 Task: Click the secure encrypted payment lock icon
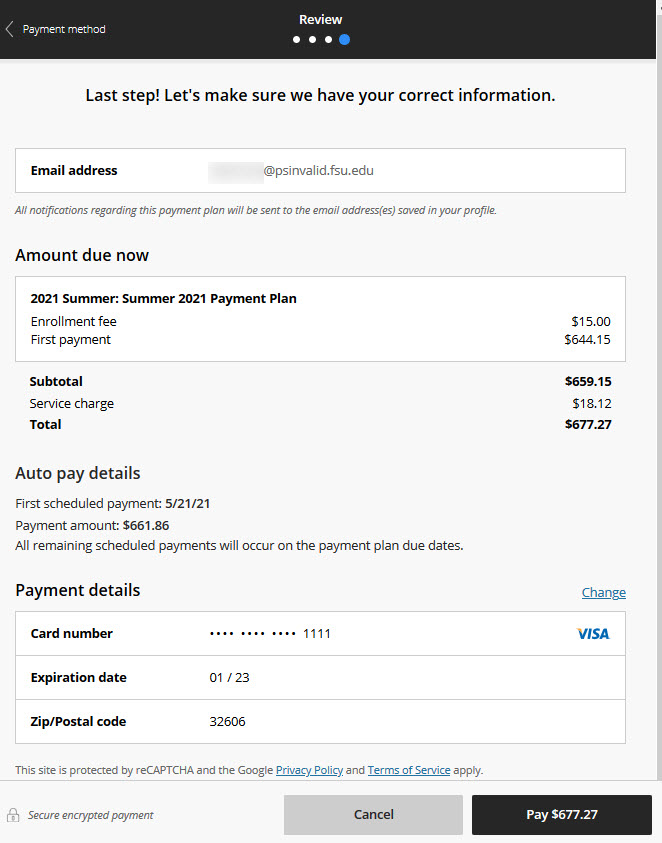[x=14, y=815]
